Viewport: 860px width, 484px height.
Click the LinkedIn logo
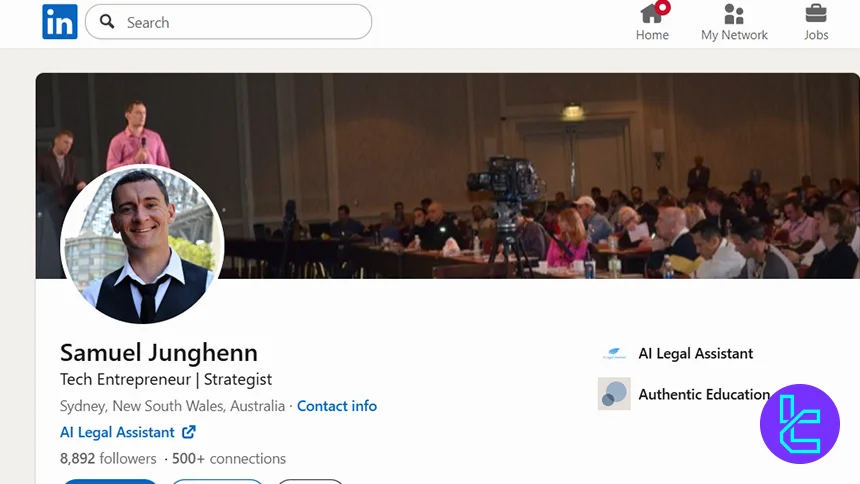(59, 22)
